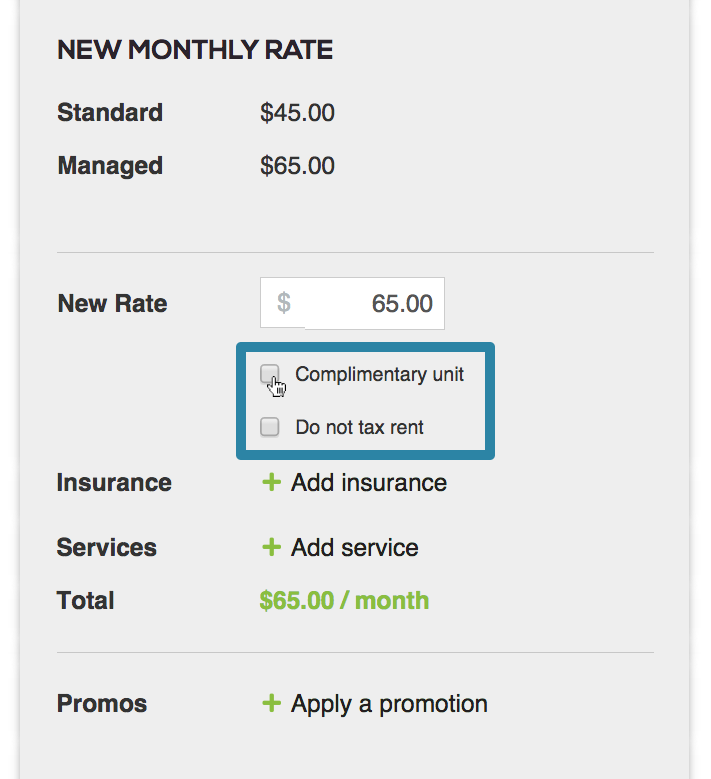Enable the Complimentary unit checkbox
The height and width of the screenshot is (779, 711).
tap(270, 374)
